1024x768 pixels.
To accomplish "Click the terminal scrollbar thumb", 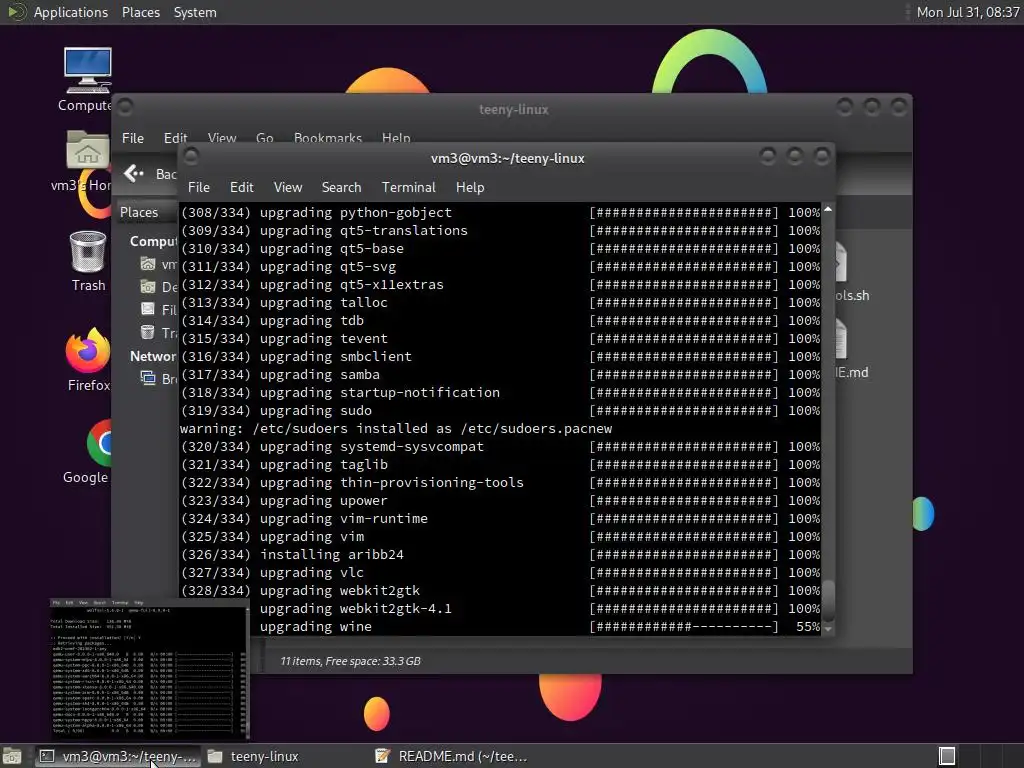I will [x=827, y=600].
